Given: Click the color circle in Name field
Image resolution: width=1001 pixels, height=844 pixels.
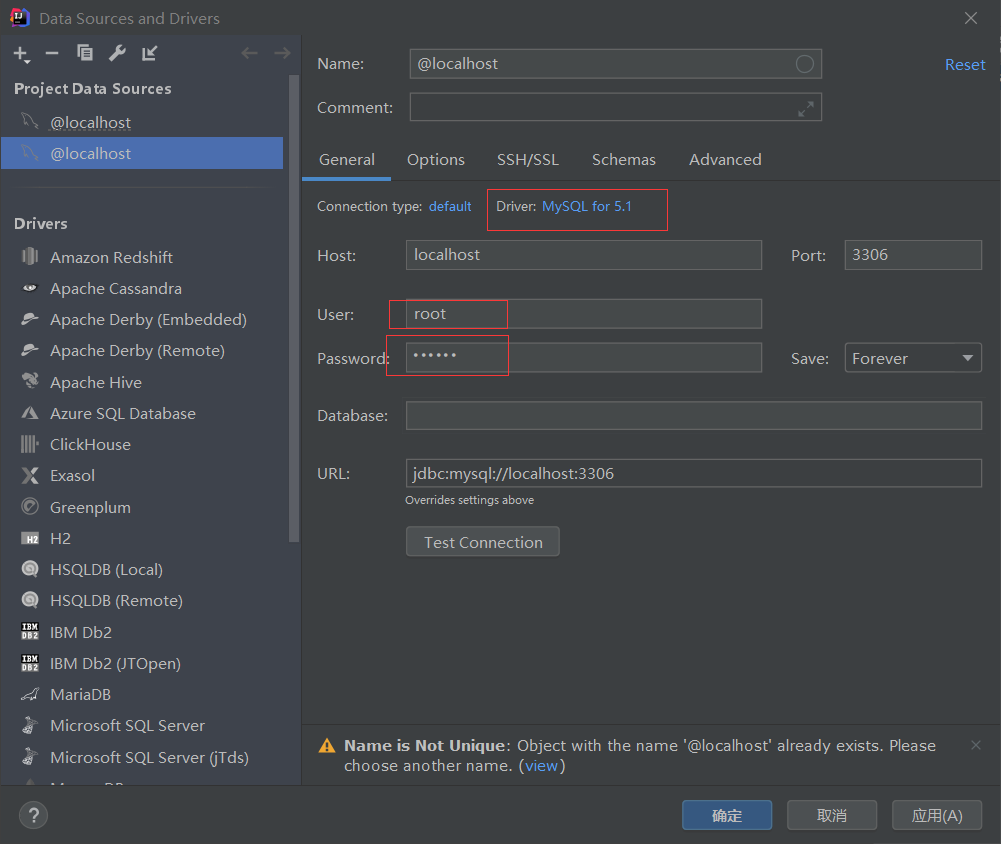Looking at the screenshot, I should click(x=804, y=64).
